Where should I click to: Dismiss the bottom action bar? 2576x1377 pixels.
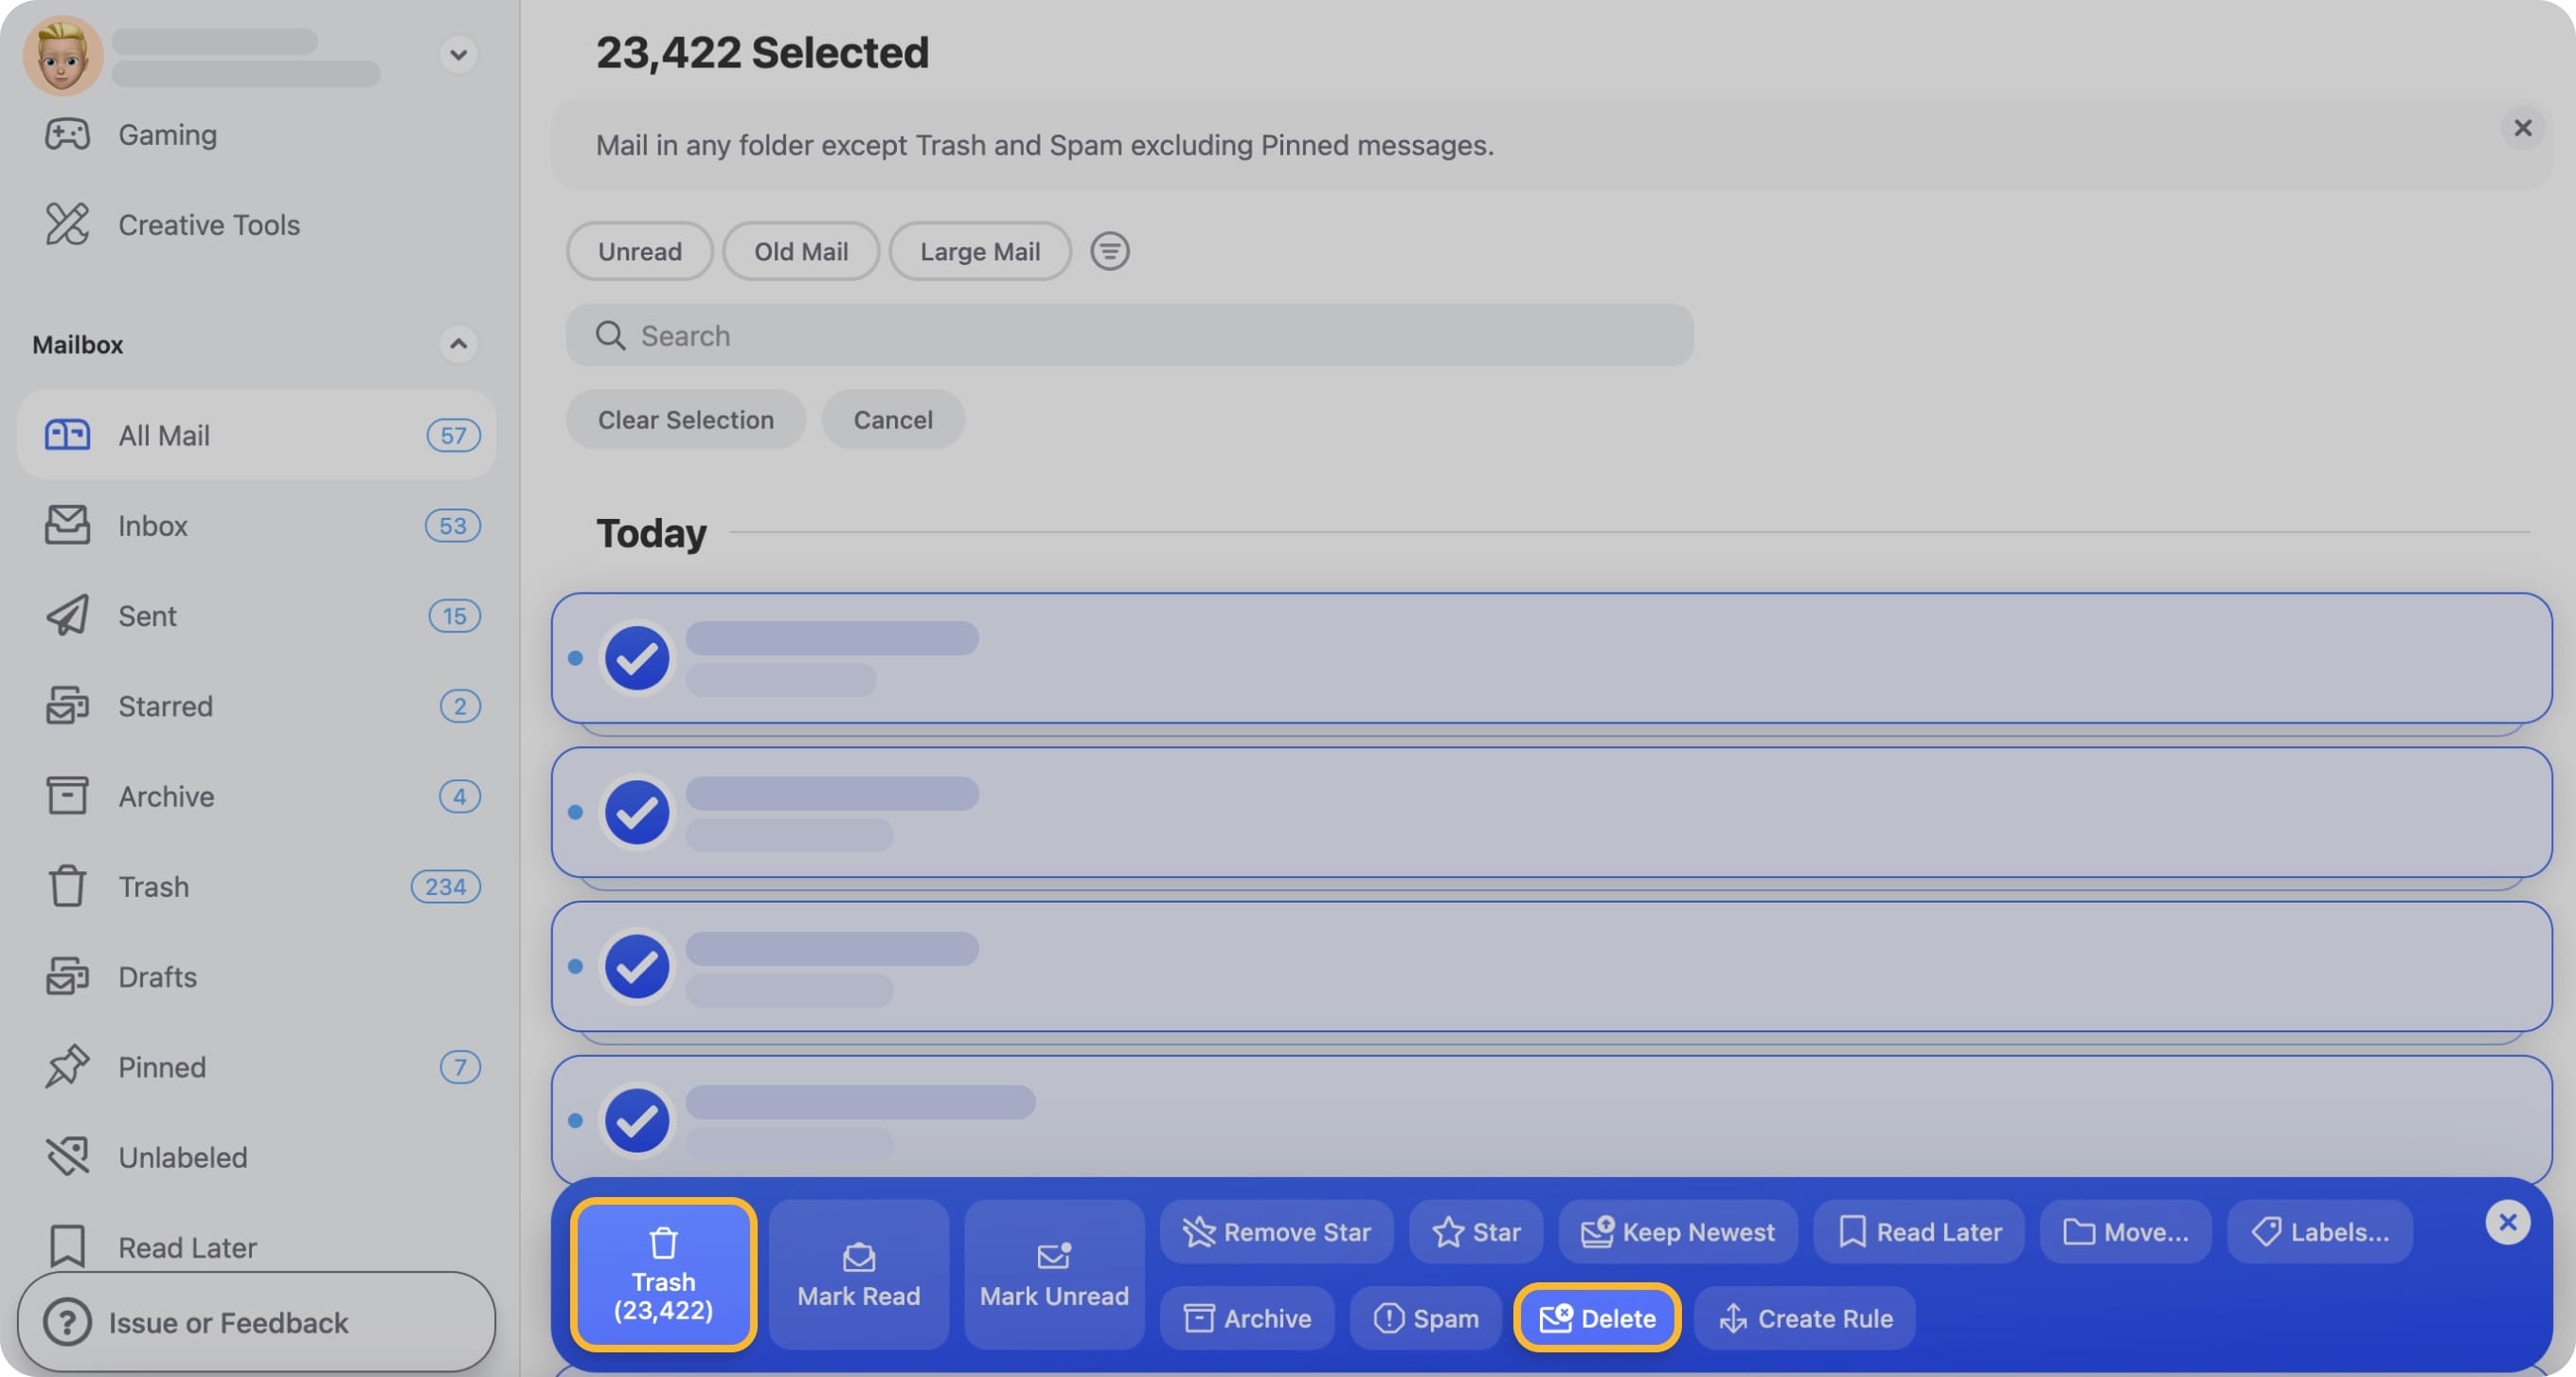coord(2508,1221)
